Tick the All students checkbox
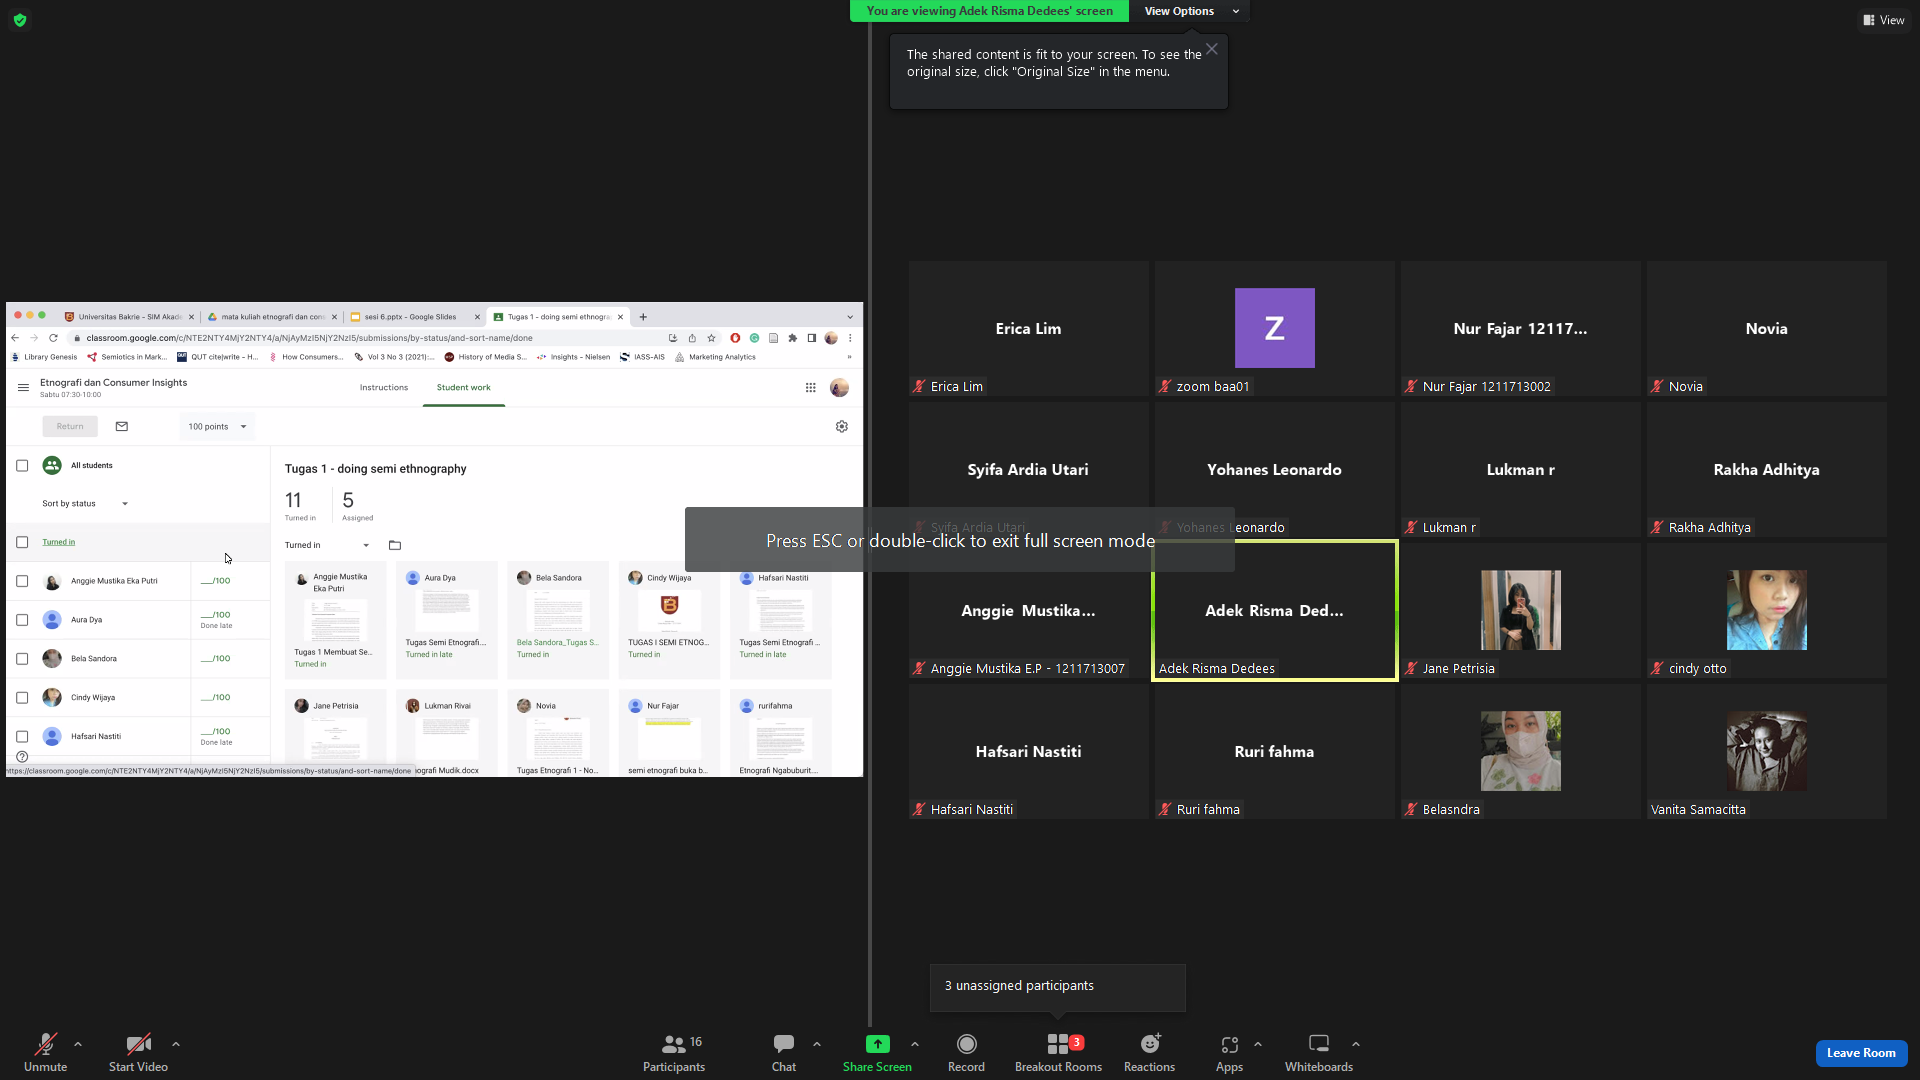1920x1080 pixels. click(x=22, y=466)
